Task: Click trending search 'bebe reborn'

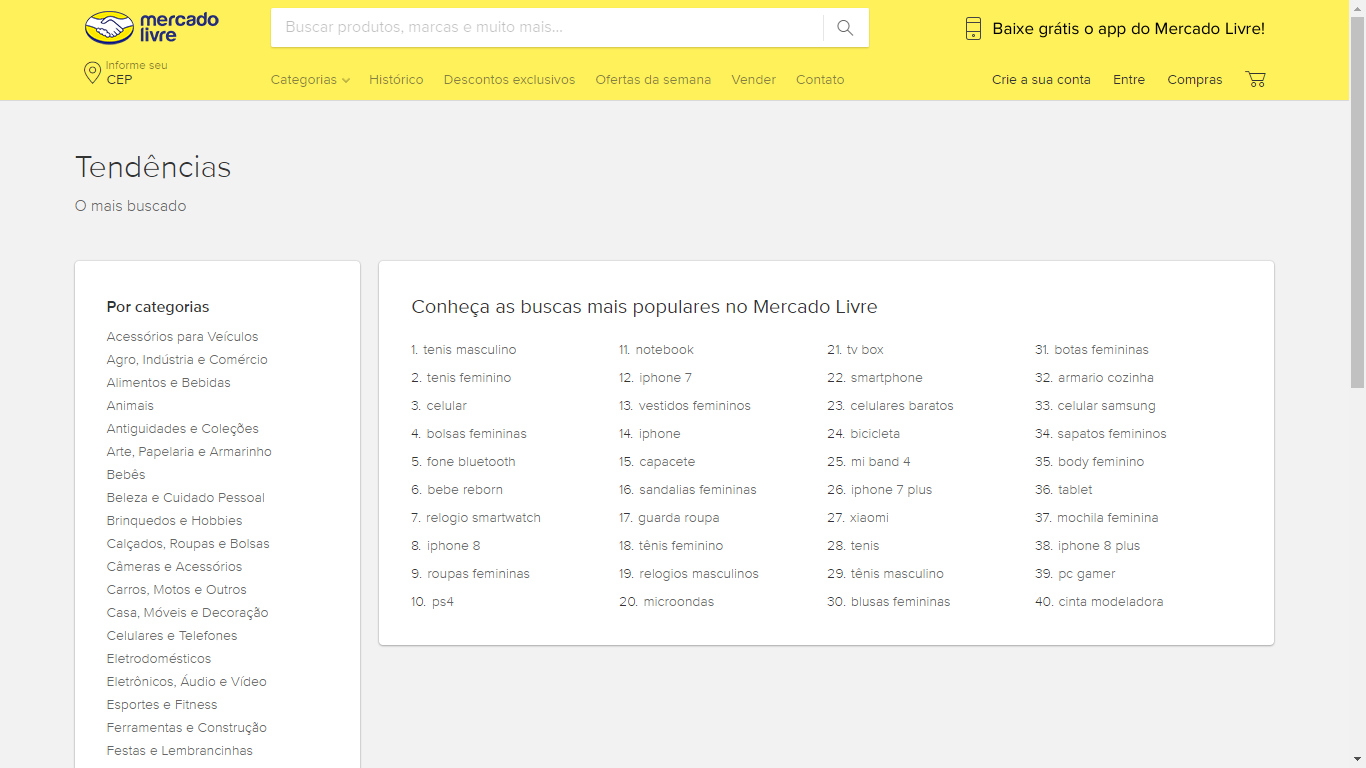Action: coord(465,490)
